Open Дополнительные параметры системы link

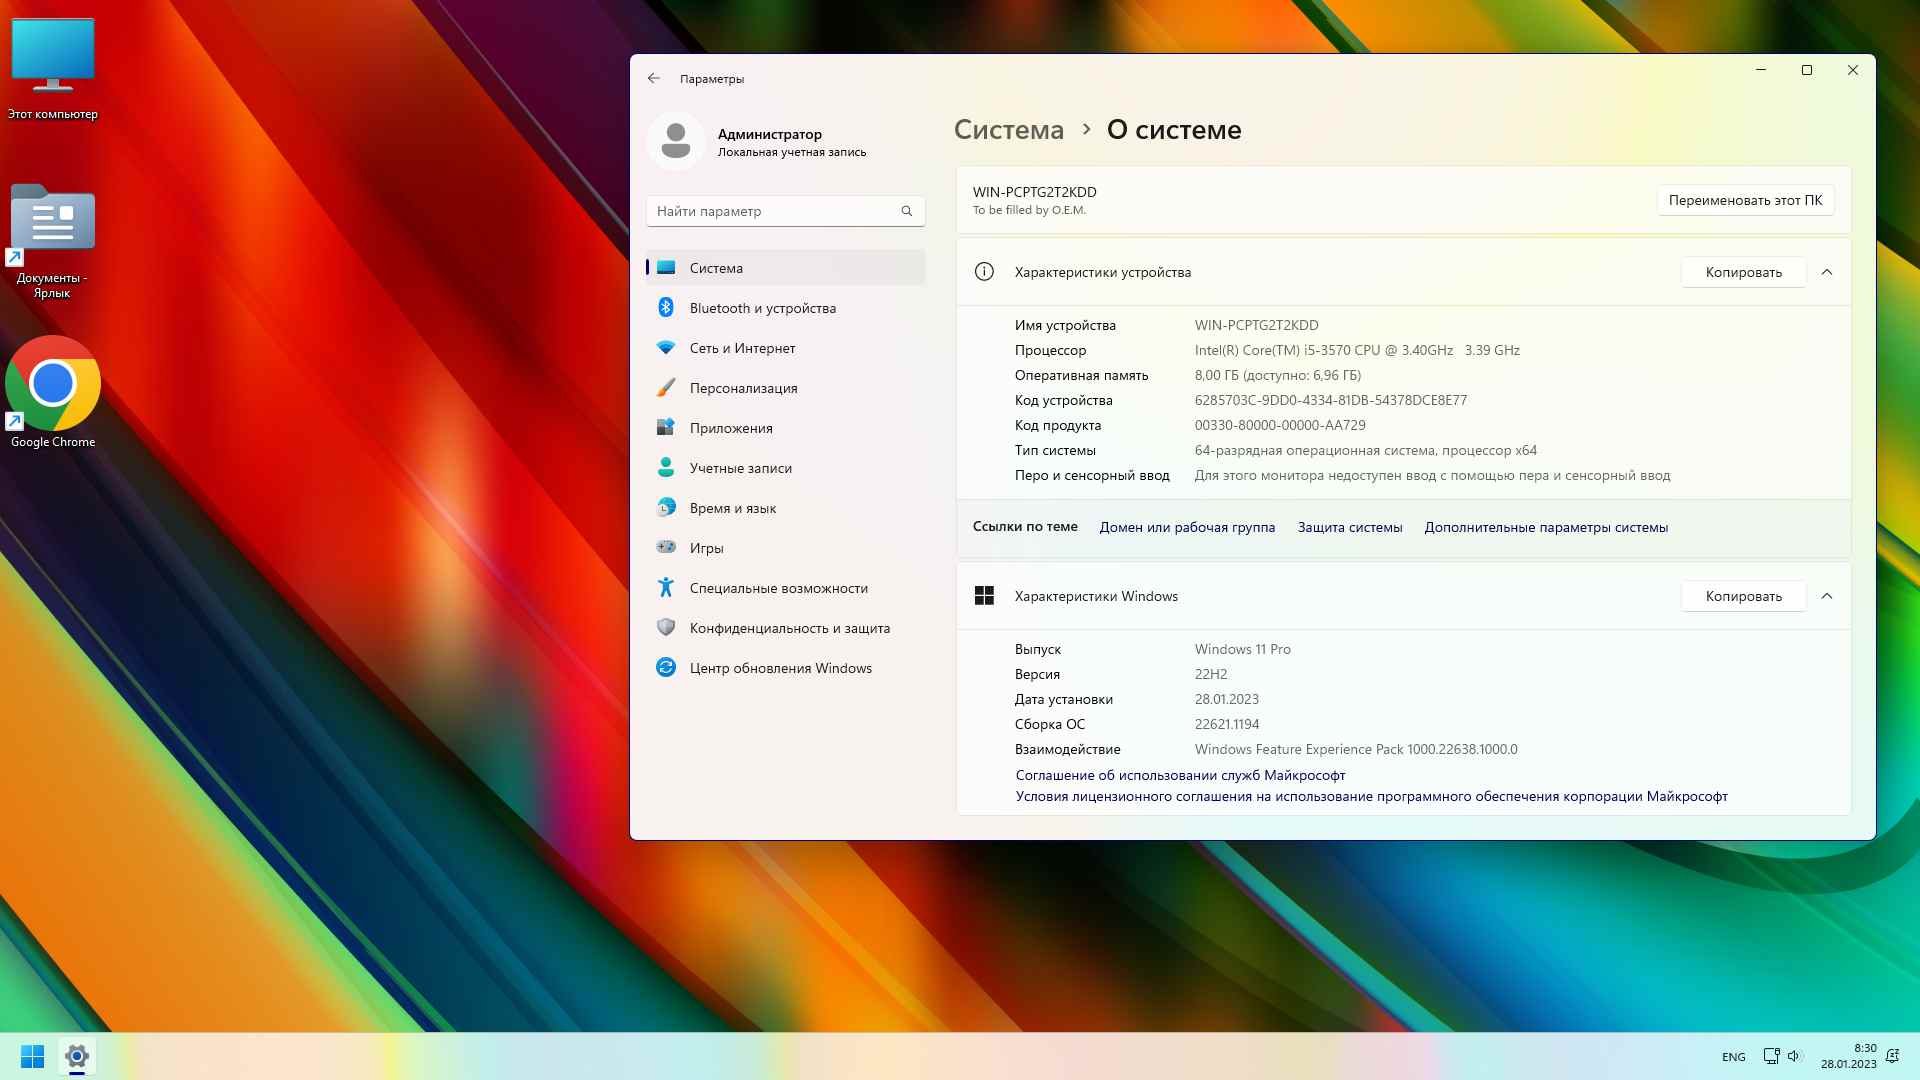[x=1545, y=526]
